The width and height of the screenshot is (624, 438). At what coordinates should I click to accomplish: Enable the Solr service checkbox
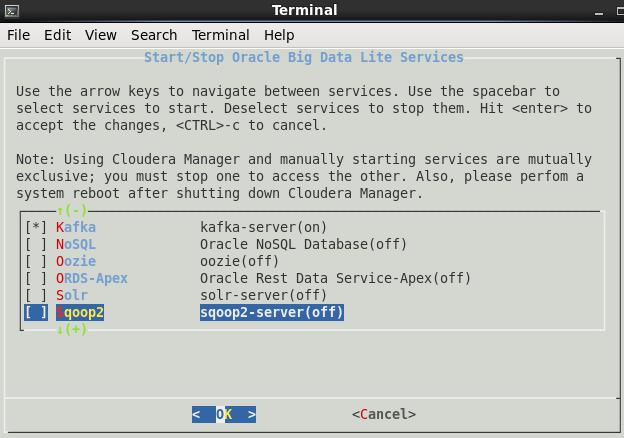tap(36, 295)
